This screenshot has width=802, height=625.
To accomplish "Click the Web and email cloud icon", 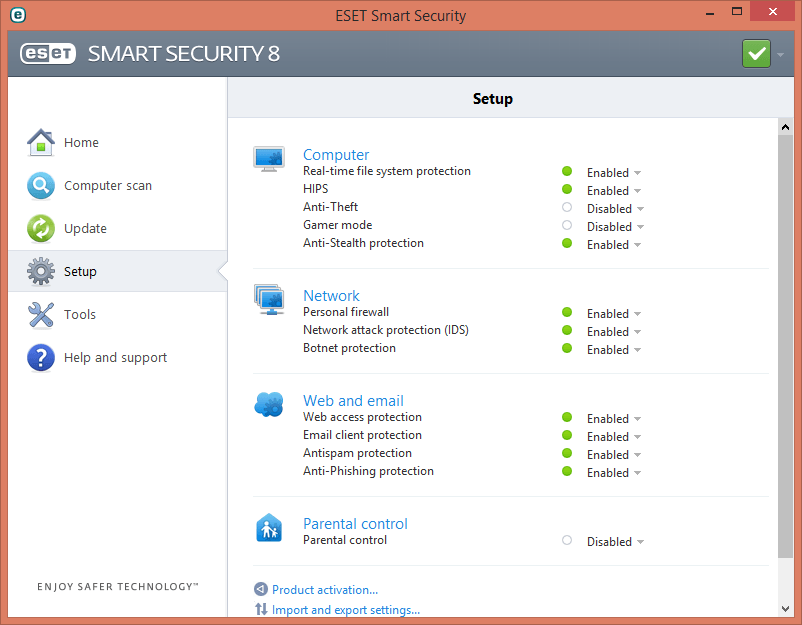I will point(269,405).
